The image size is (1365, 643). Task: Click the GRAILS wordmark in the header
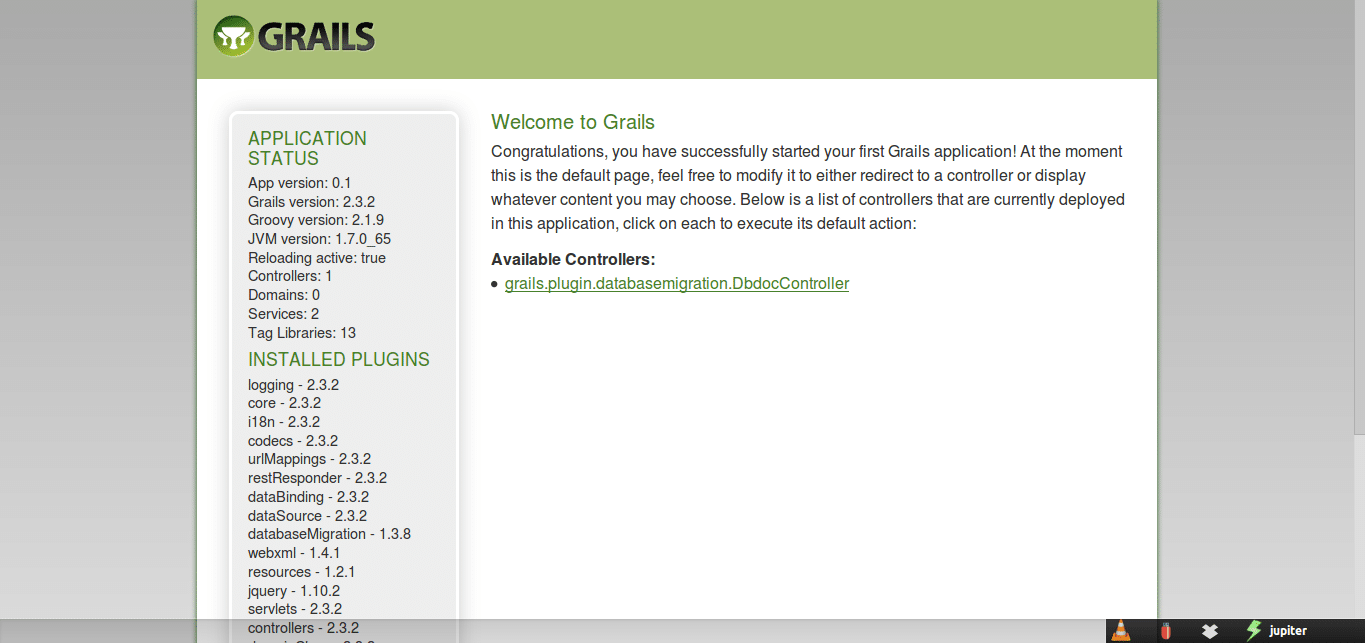[316, 37]
